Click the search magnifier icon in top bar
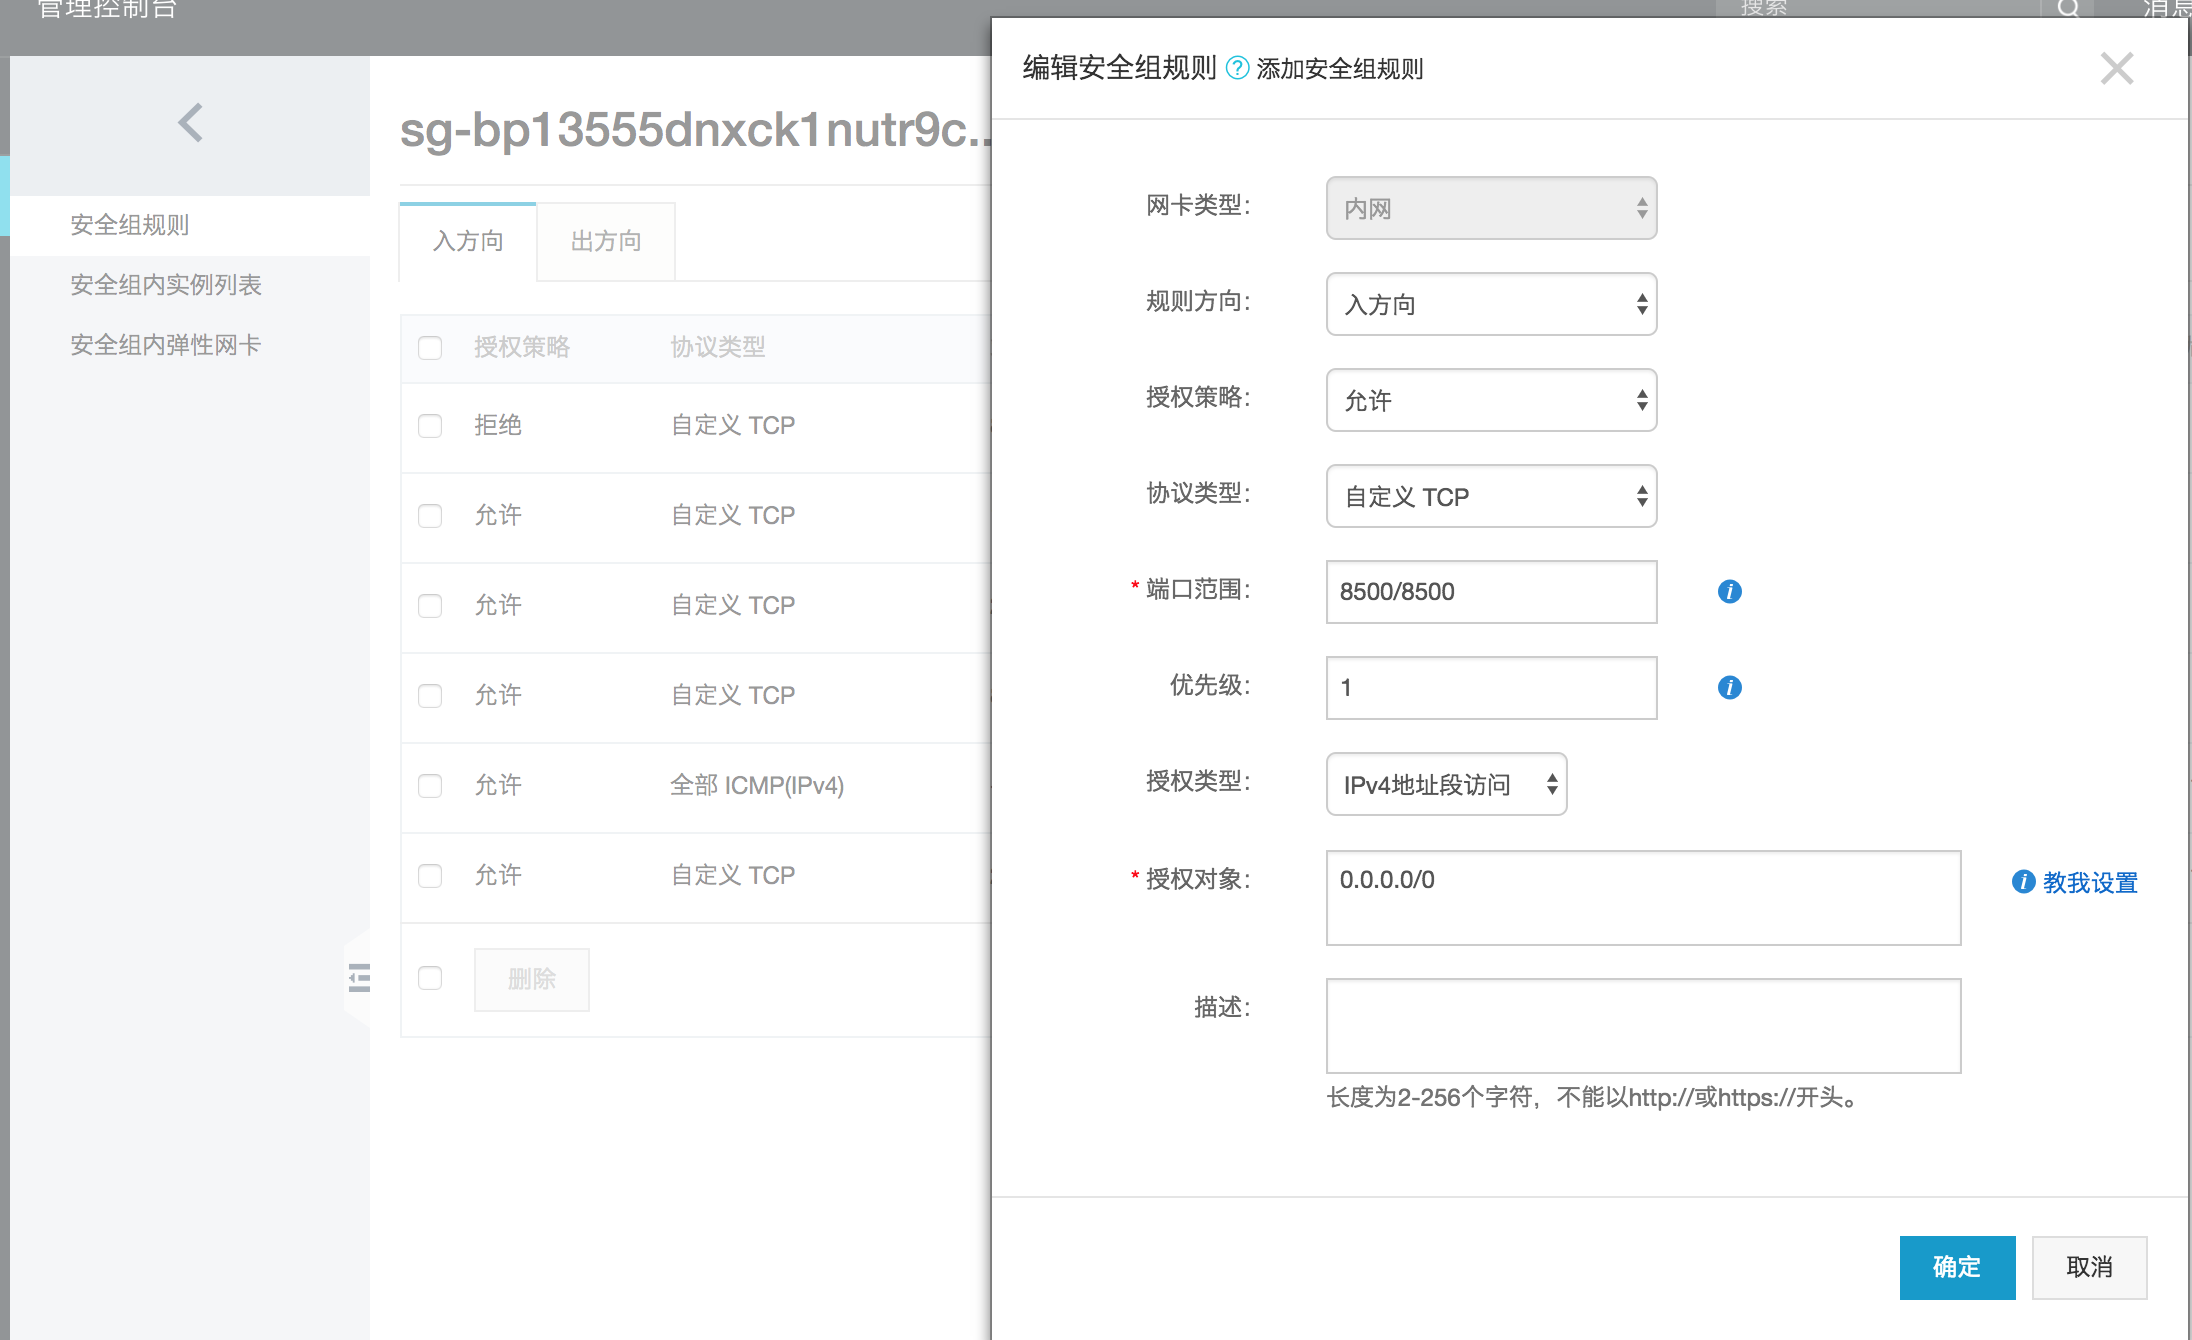Image resolution: width=2192 pixels, height=1340 pixels. pos(2068,10)
